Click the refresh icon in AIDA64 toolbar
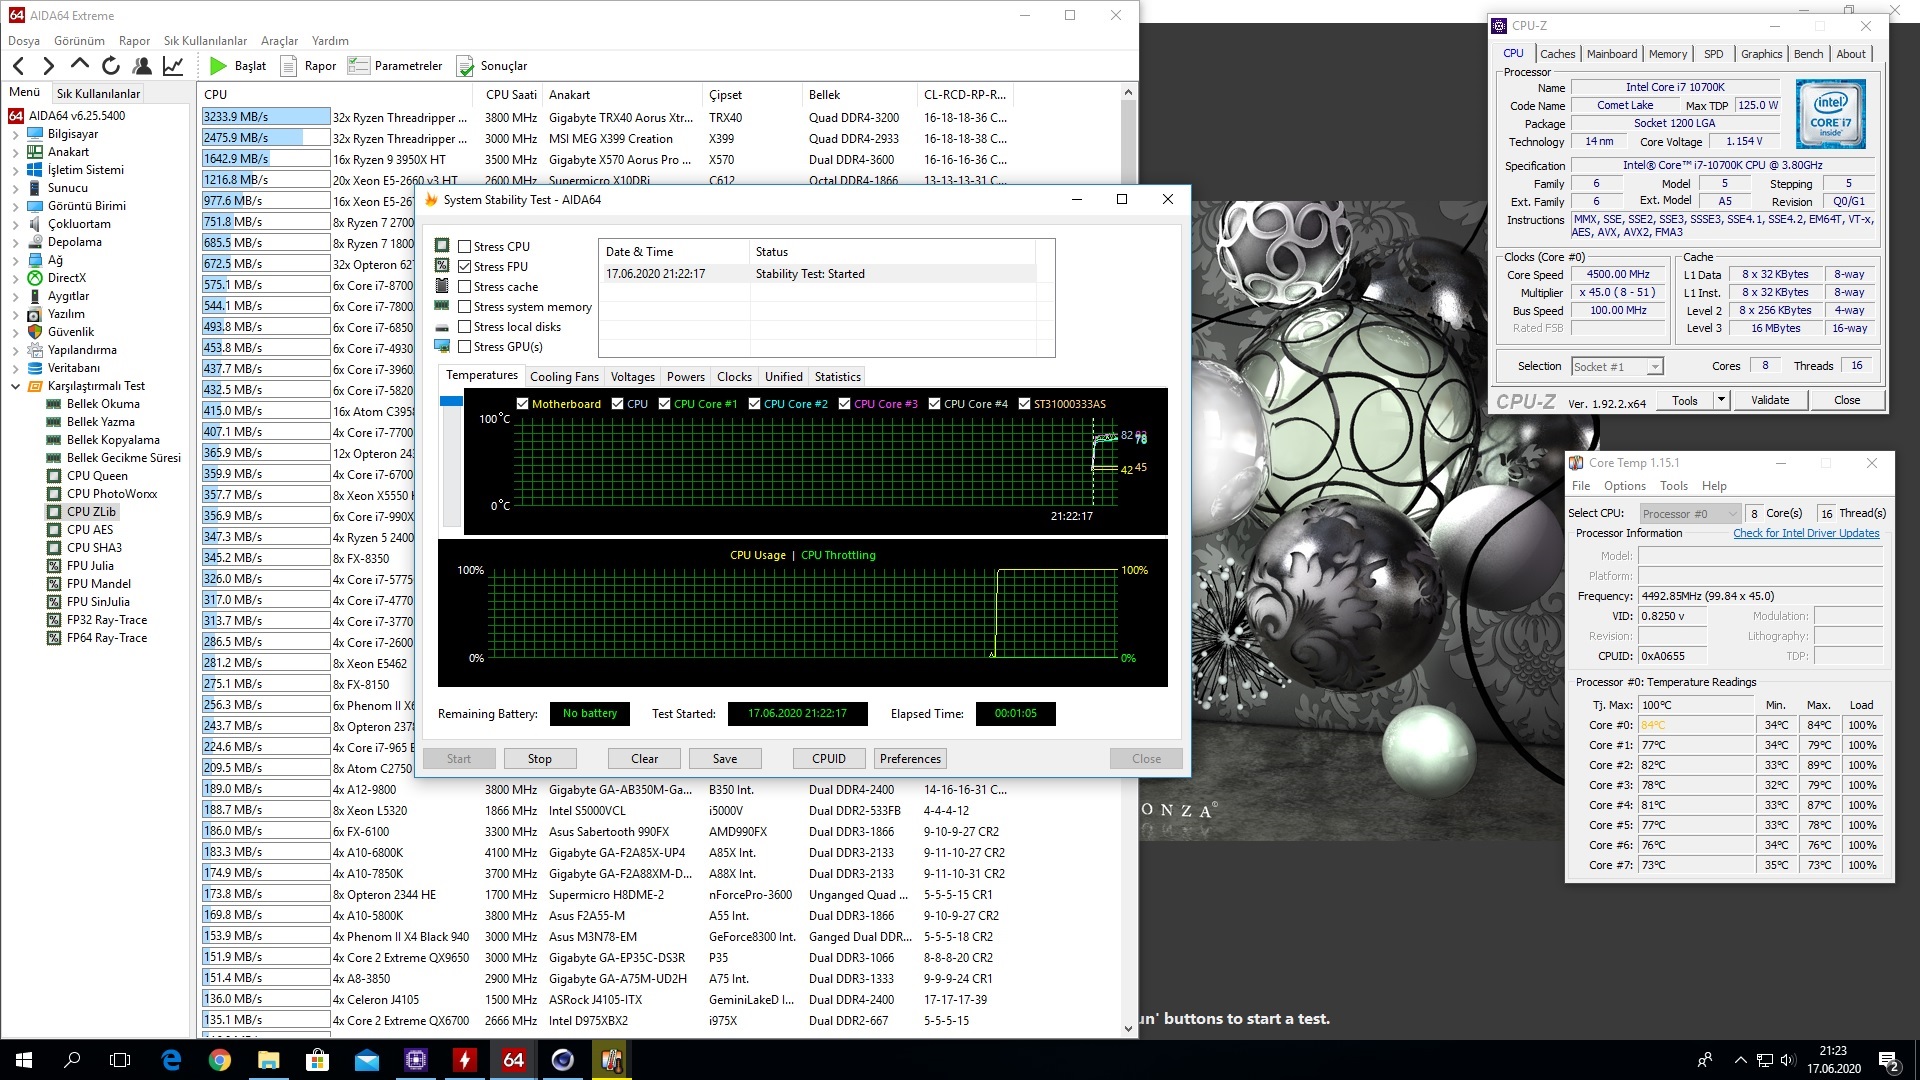The width and height of the screenshot is (1920, 1080). click(x=111, y=66)
